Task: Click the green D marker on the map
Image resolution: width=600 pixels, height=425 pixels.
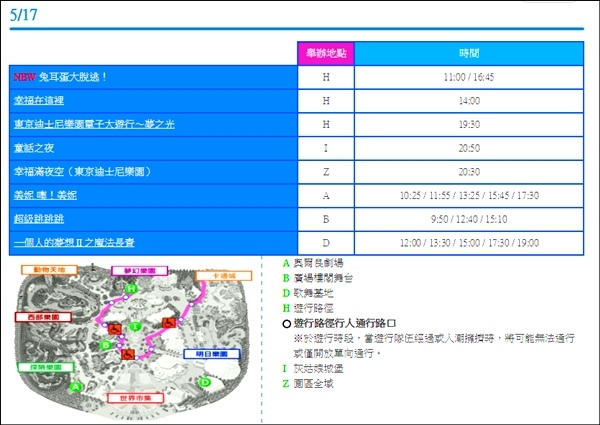Action: pyautogui.click(x=205, y=382)
